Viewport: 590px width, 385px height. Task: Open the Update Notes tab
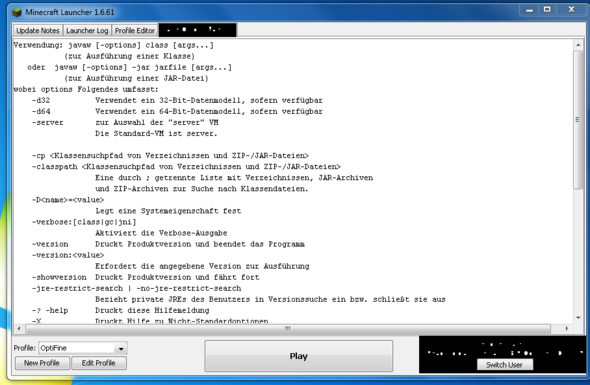[x=38, y=30]
